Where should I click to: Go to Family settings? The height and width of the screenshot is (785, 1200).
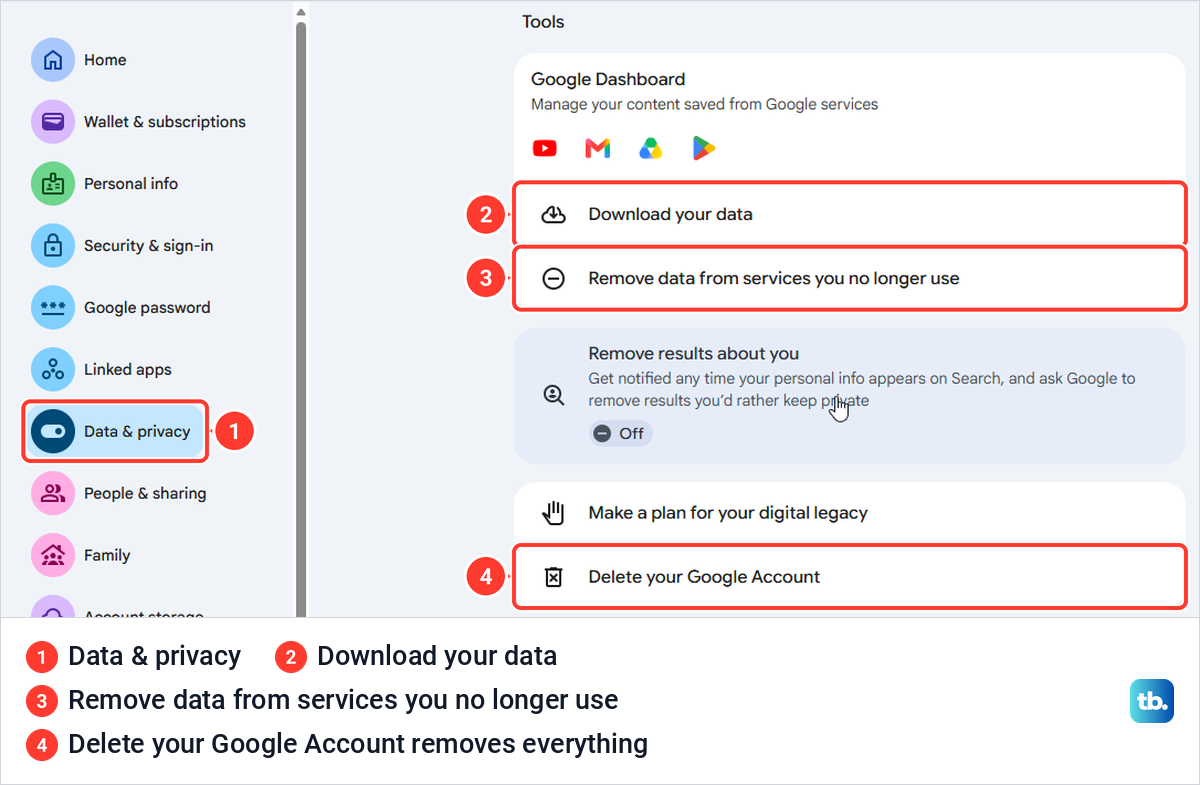(x=107, y=556)
